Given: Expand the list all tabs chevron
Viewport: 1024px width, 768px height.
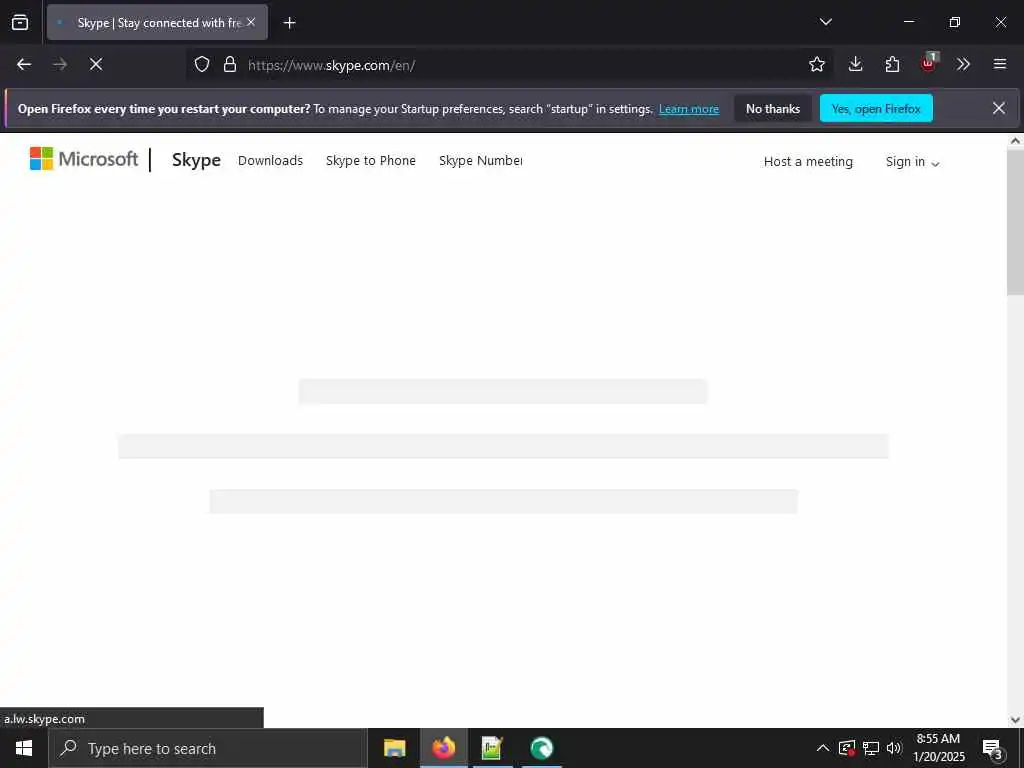Looking at the screenshot, I should point(825,22).
